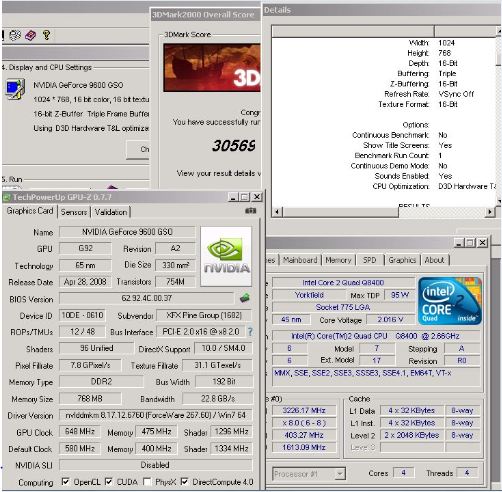Switch to the Graphics tab in CPU-Z
This screenshot has height=492, width=502.
click(402, 260)
